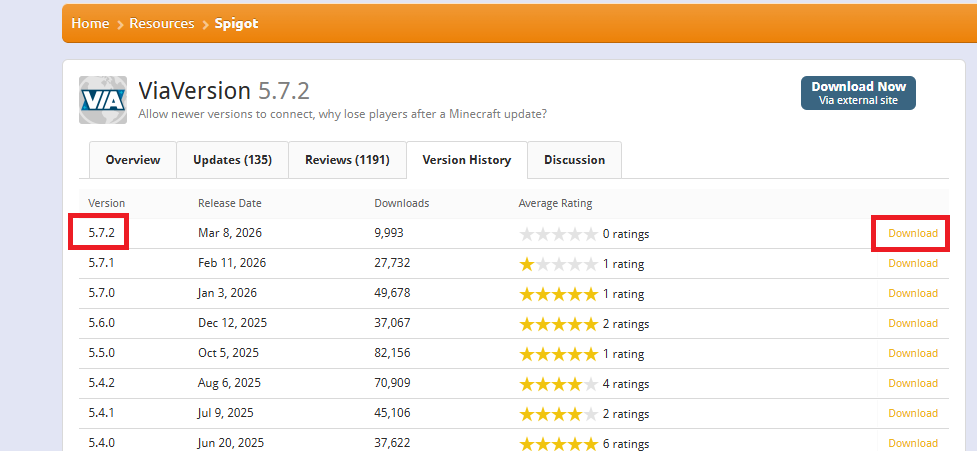Open Resources breadcrumb link

161,23
